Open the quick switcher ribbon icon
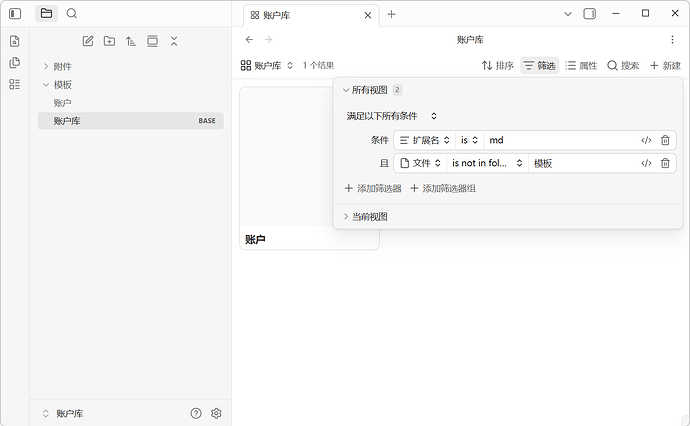The width and height of the screenshot is (690, 426). (x=15, y=41)
